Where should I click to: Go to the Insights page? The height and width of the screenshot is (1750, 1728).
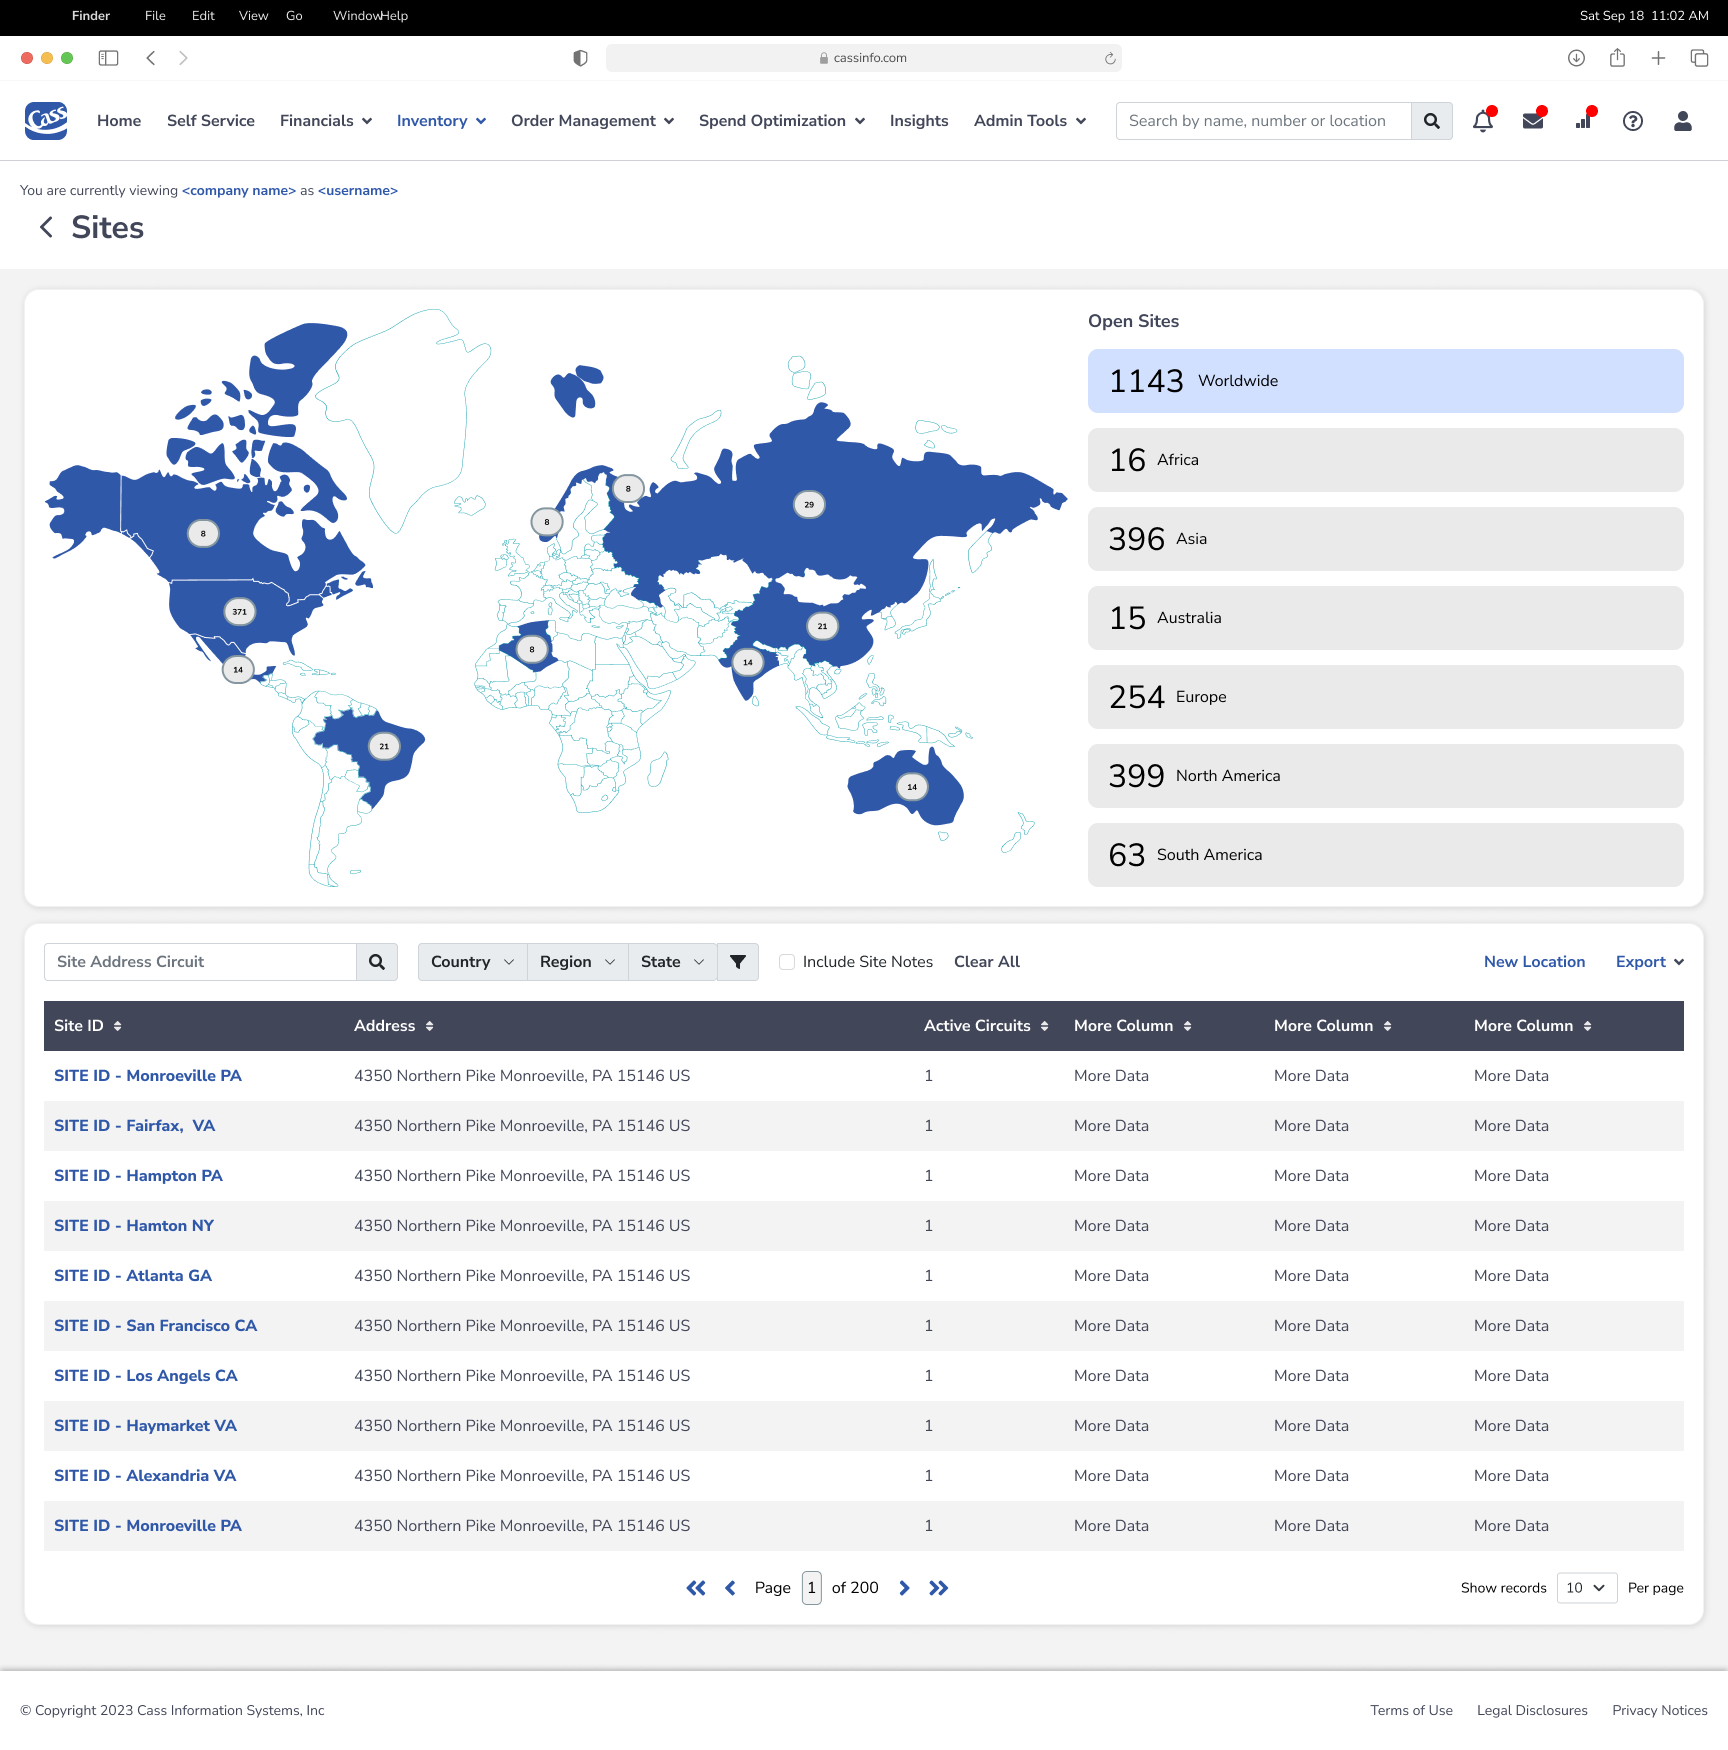tap(918, 121)
